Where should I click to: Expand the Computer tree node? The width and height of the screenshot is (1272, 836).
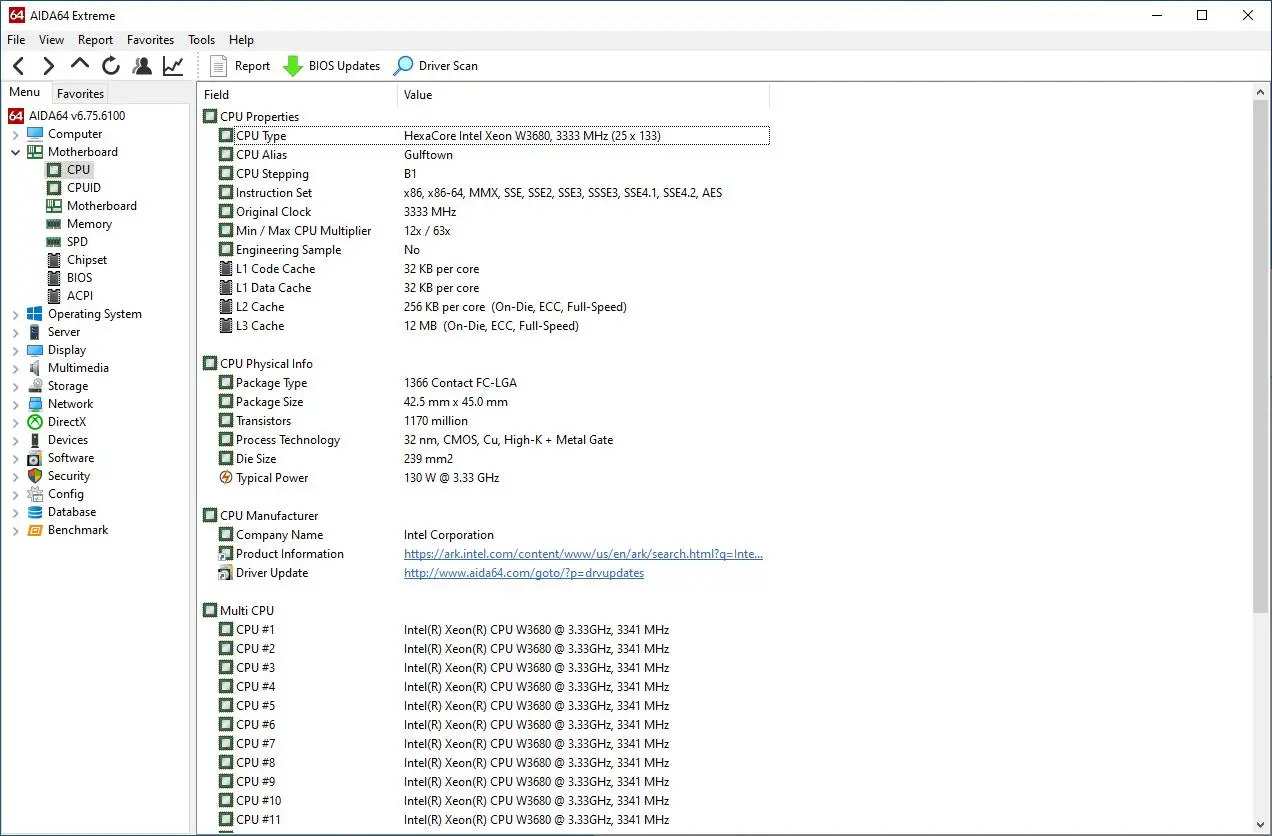point(16,134)
